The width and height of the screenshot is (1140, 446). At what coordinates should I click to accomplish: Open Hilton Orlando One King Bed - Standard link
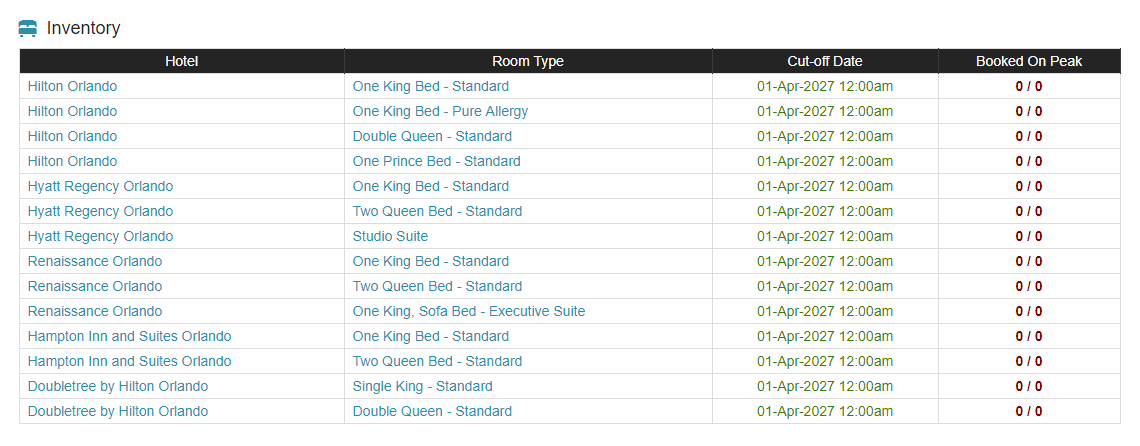coord(430,87)
